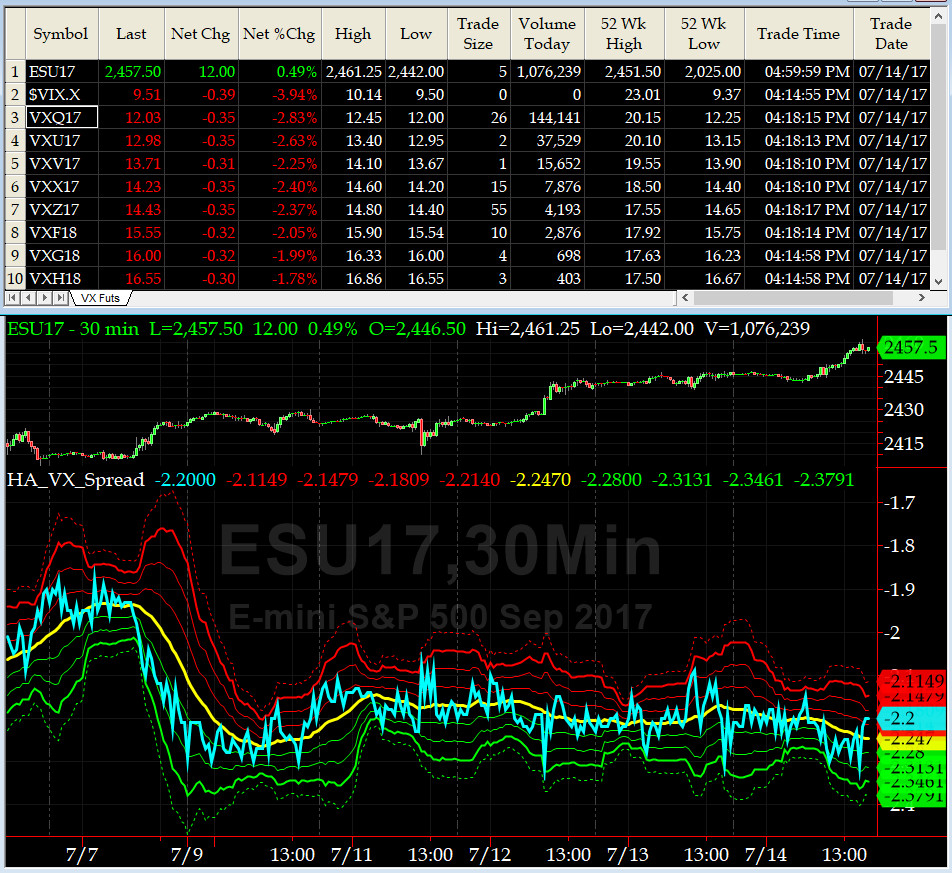Go to first sheet tab arrow
Viewport: 952px width, 873px height.
[x=12, y=298]
